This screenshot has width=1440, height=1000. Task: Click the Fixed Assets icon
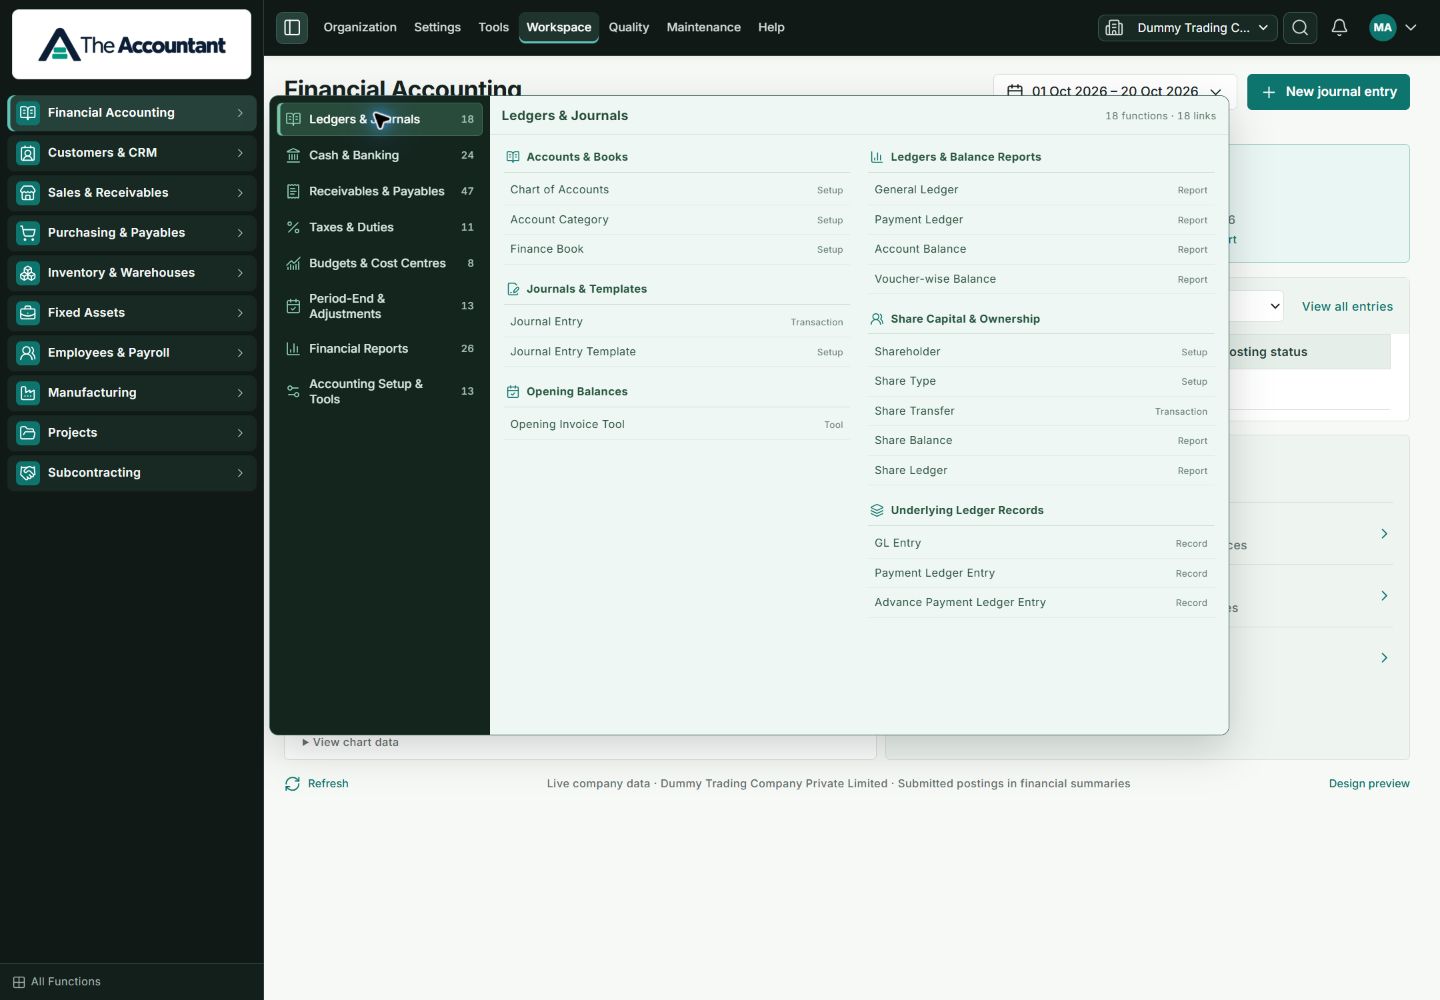(28, 313)
